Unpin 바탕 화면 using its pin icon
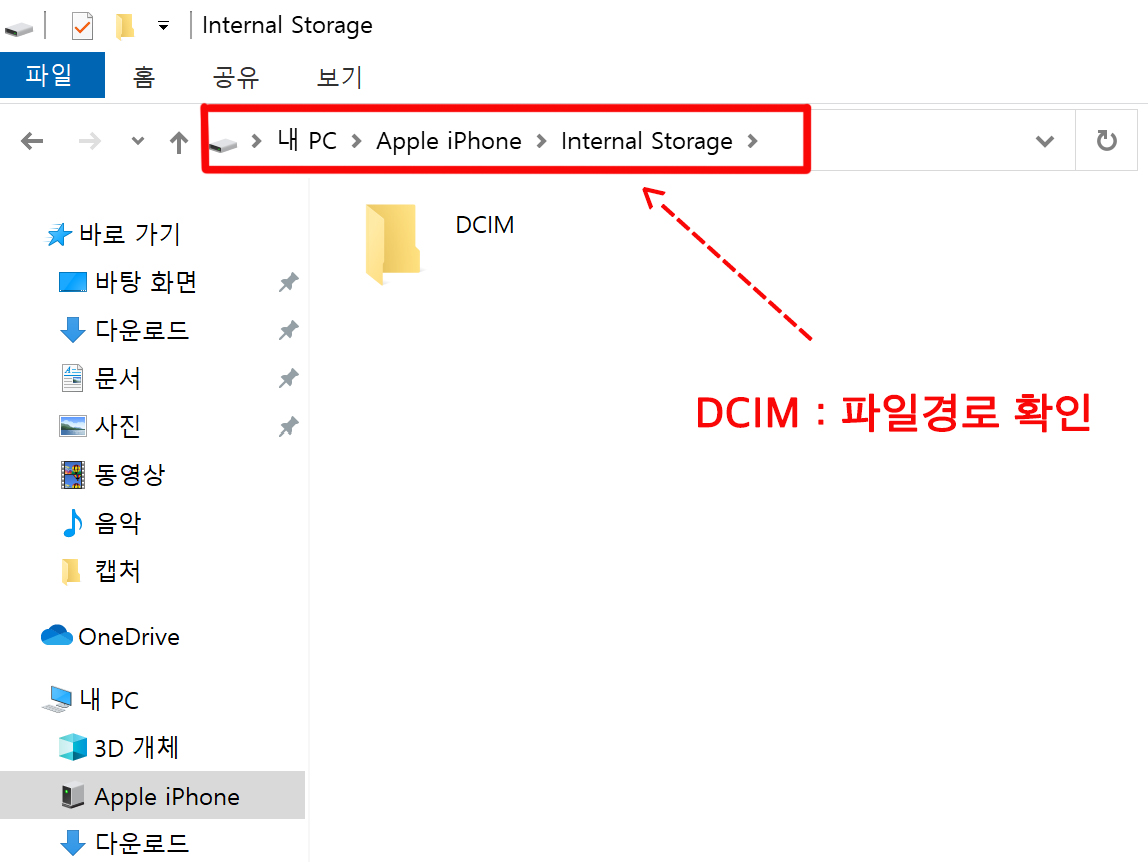This screenshot has height=862, width=1148. pos(288,282)
